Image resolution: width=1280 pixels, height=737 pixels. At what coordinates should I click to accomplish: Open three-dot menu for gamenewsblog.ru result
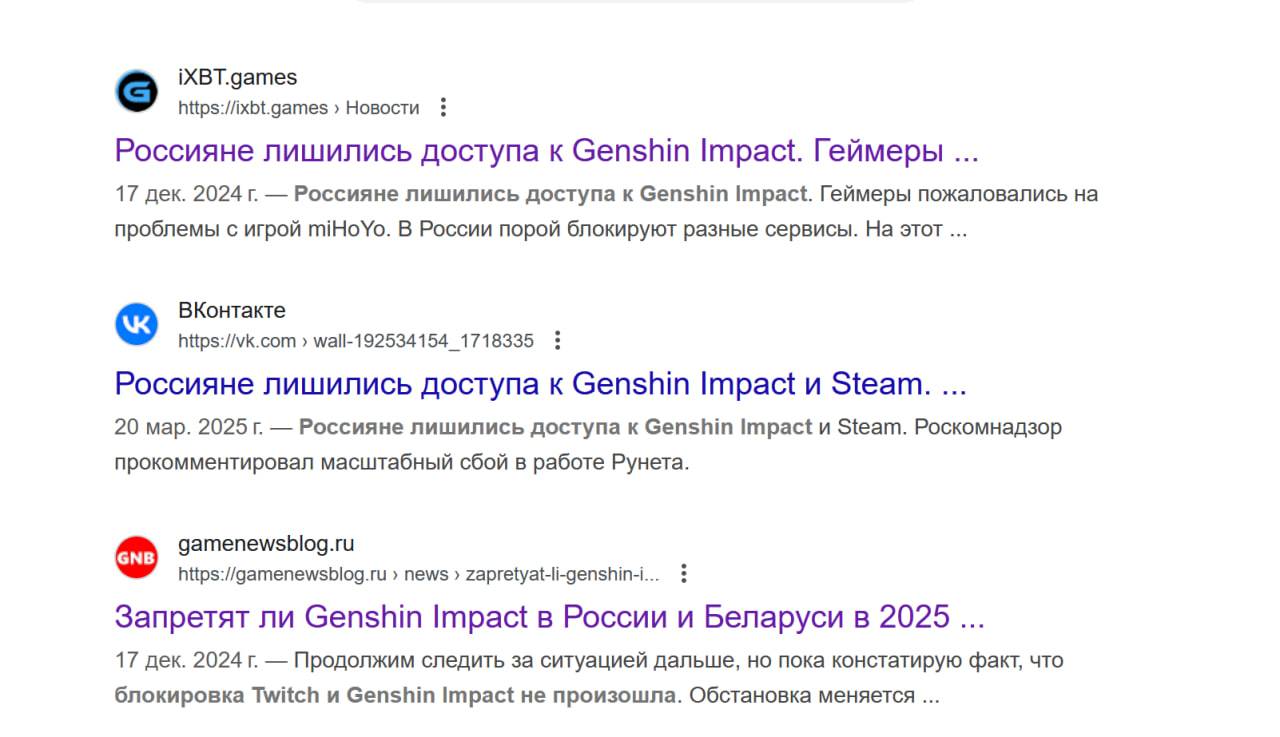coord(684,573)
